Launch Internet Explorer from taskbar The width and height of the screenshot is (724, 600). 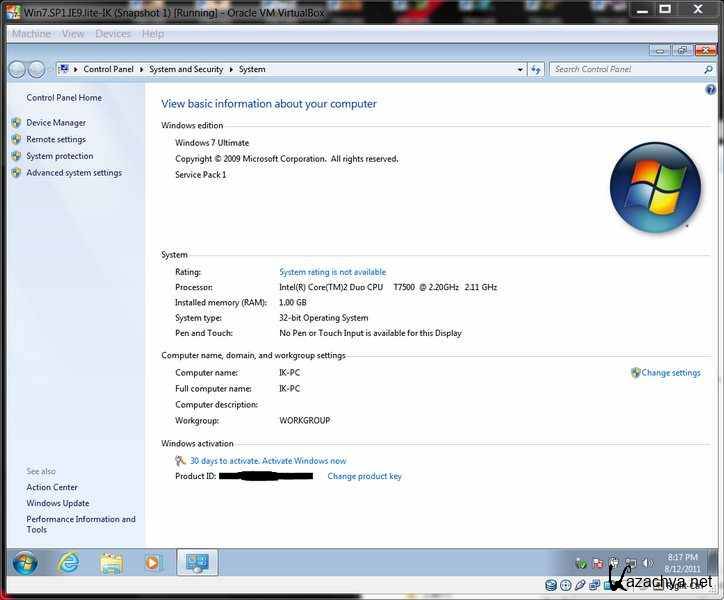pos(68,563)
